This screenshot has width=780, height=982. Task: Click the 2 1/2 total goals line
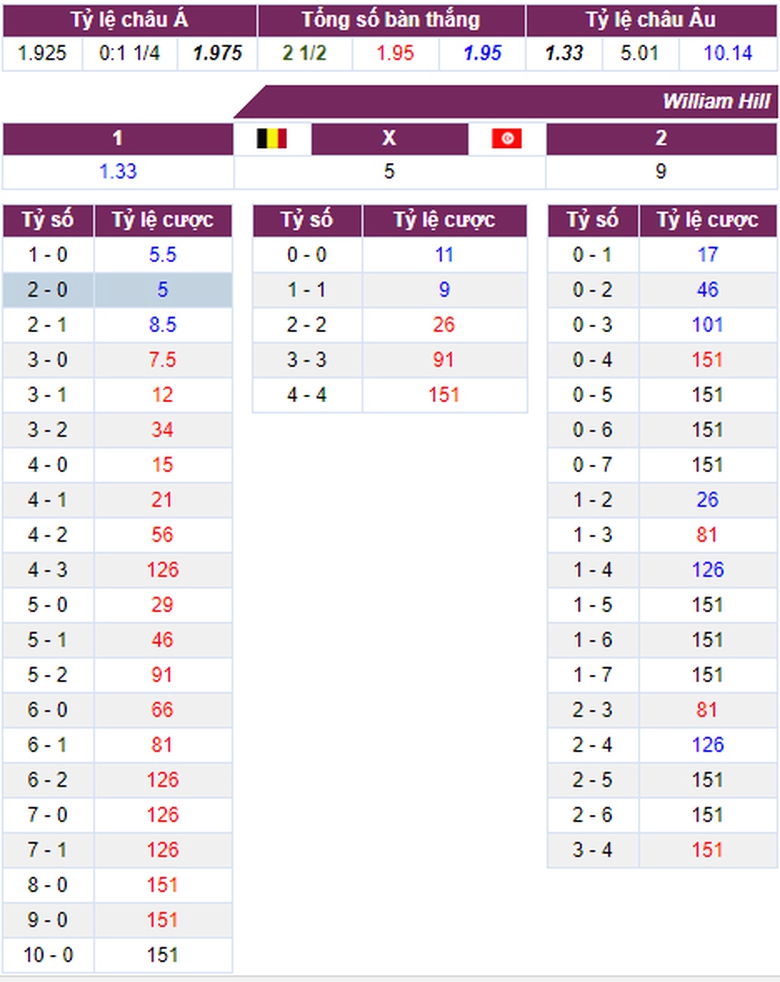click(x=304, y=53)
